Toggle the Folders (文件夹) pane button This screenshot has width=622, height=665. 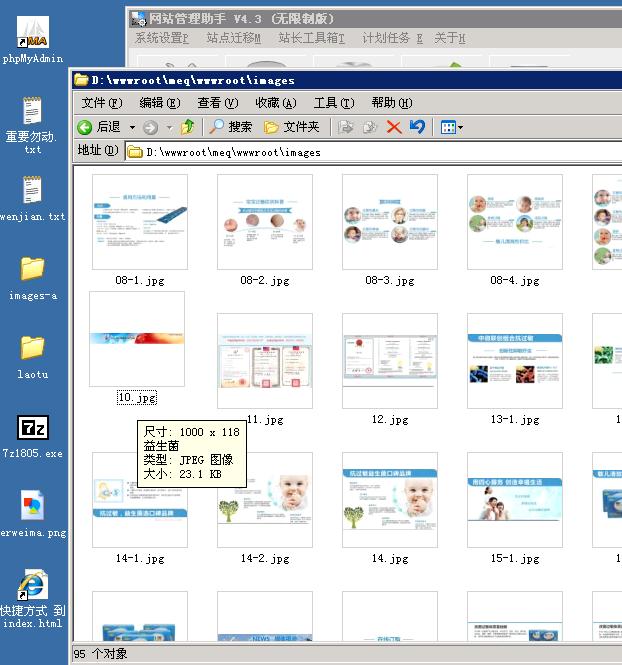click(x=291, y=127)
